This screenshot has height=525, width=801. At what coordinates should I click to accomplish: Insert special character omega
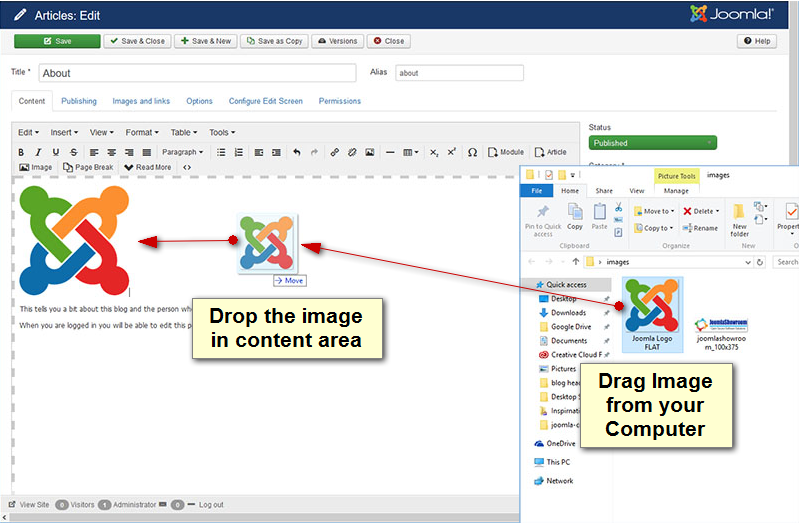tap(473, 152)
